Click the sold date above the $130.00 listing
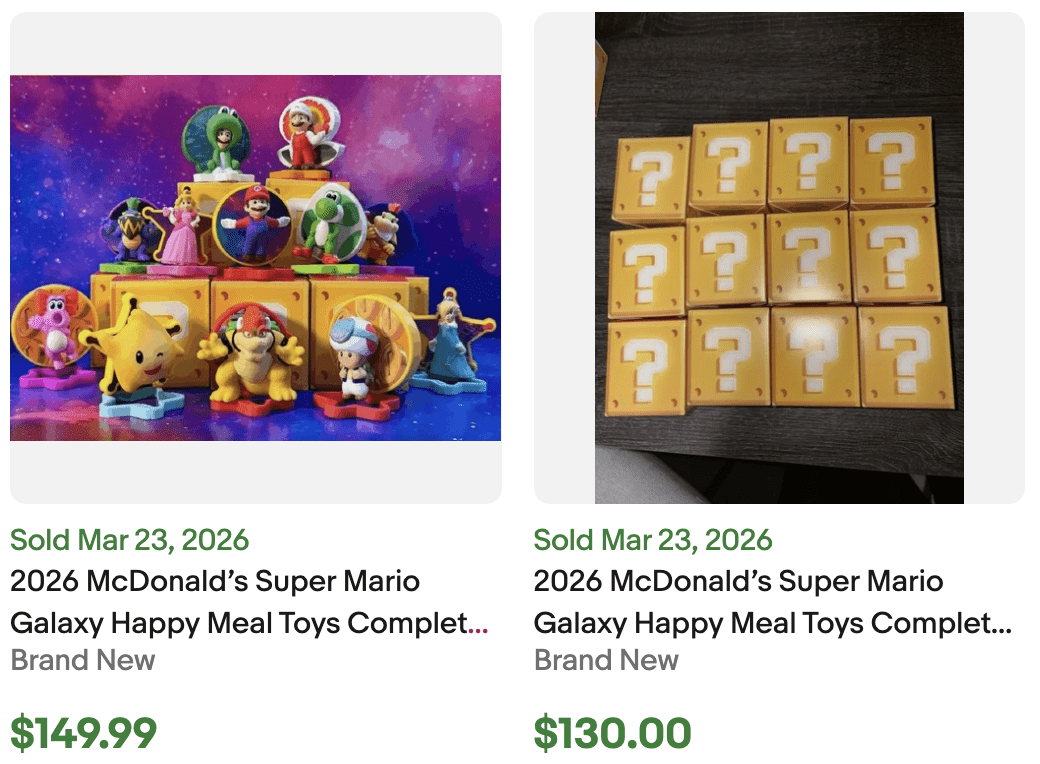The width and height of the screenshot is (1040, 764). 653,540
